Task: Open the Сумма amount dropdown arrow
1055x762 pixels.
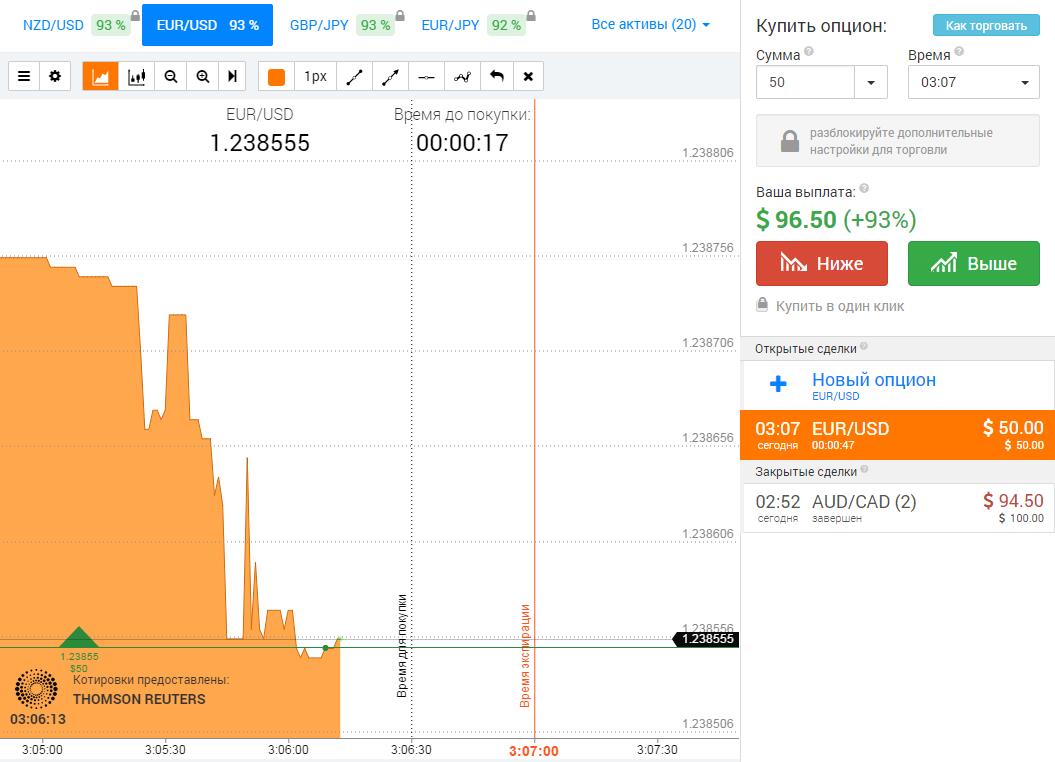Action: click(871, 82)
